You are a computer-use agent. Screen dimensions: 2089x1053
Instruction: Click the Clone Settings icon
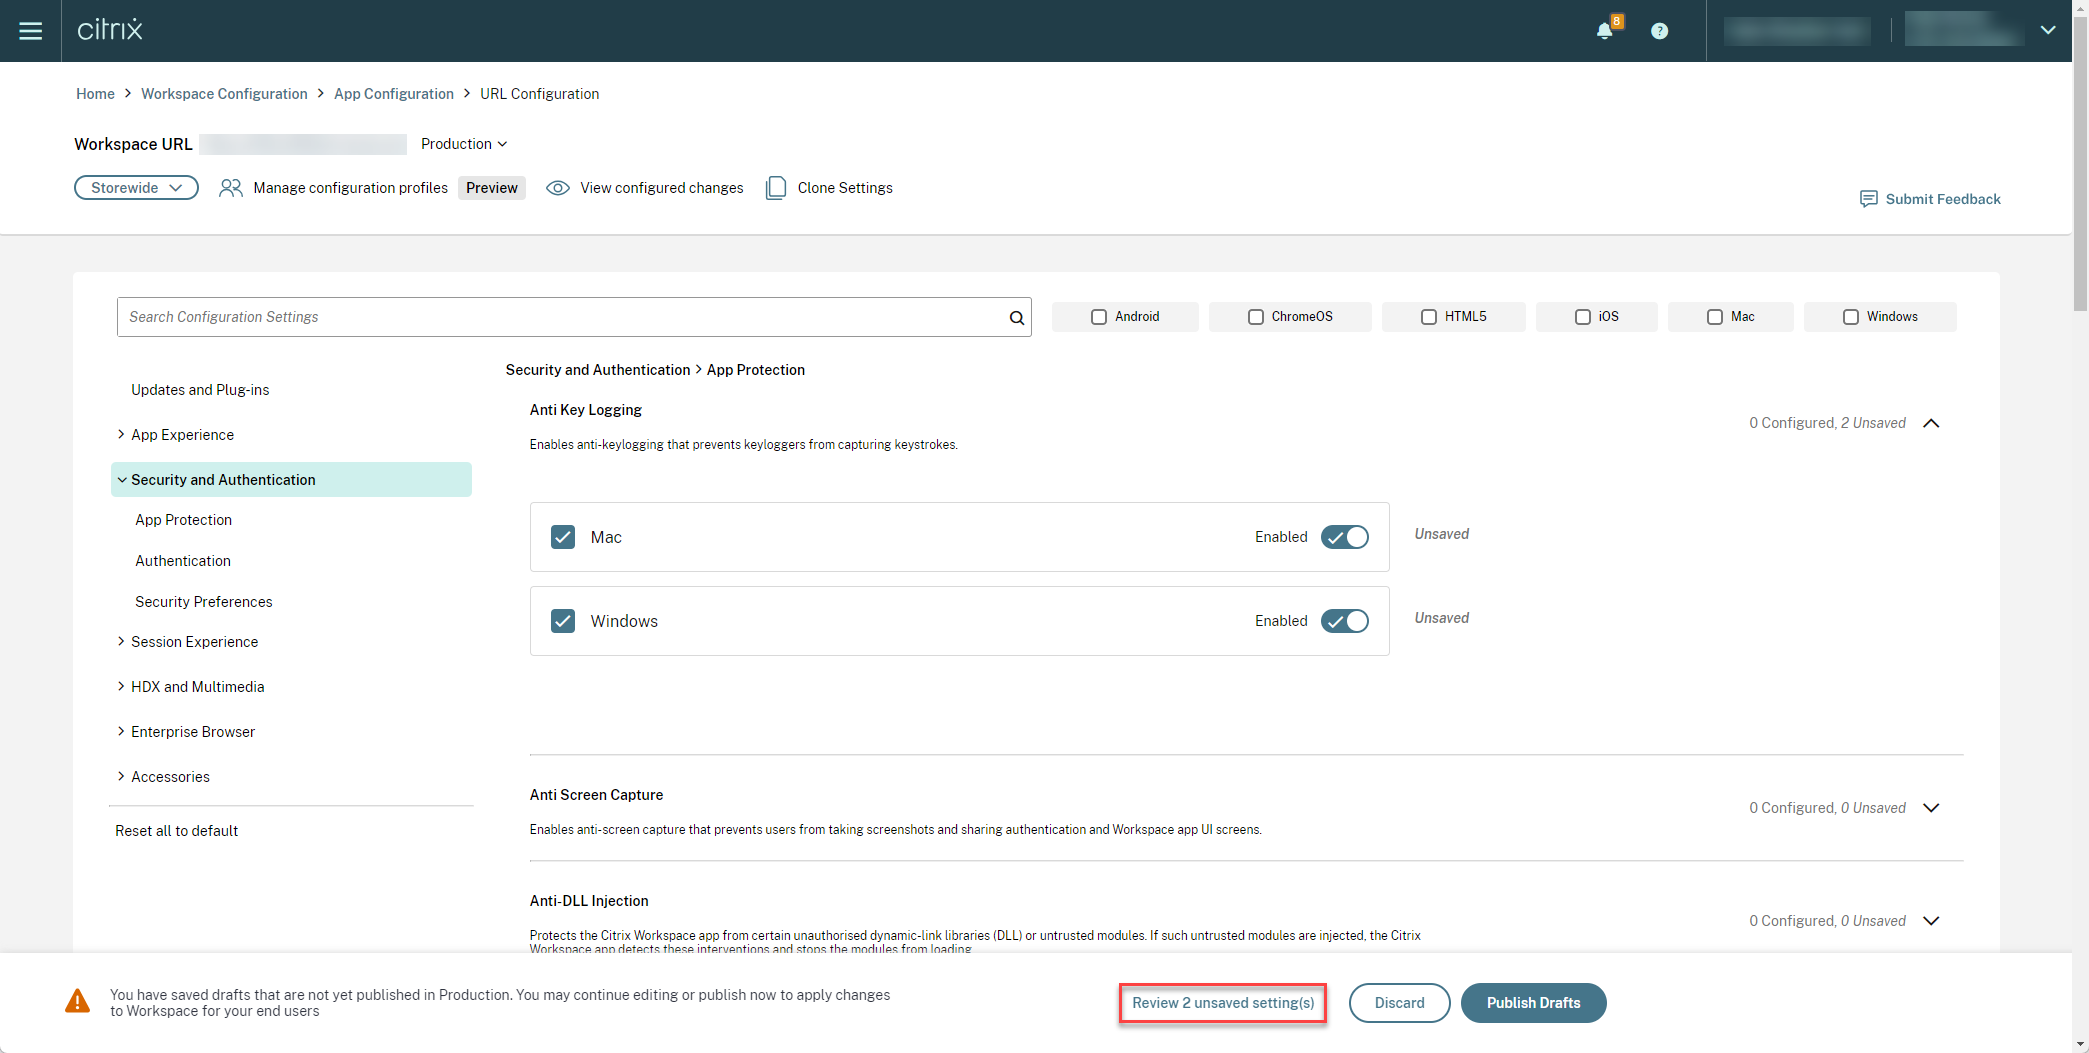(776, 187)
